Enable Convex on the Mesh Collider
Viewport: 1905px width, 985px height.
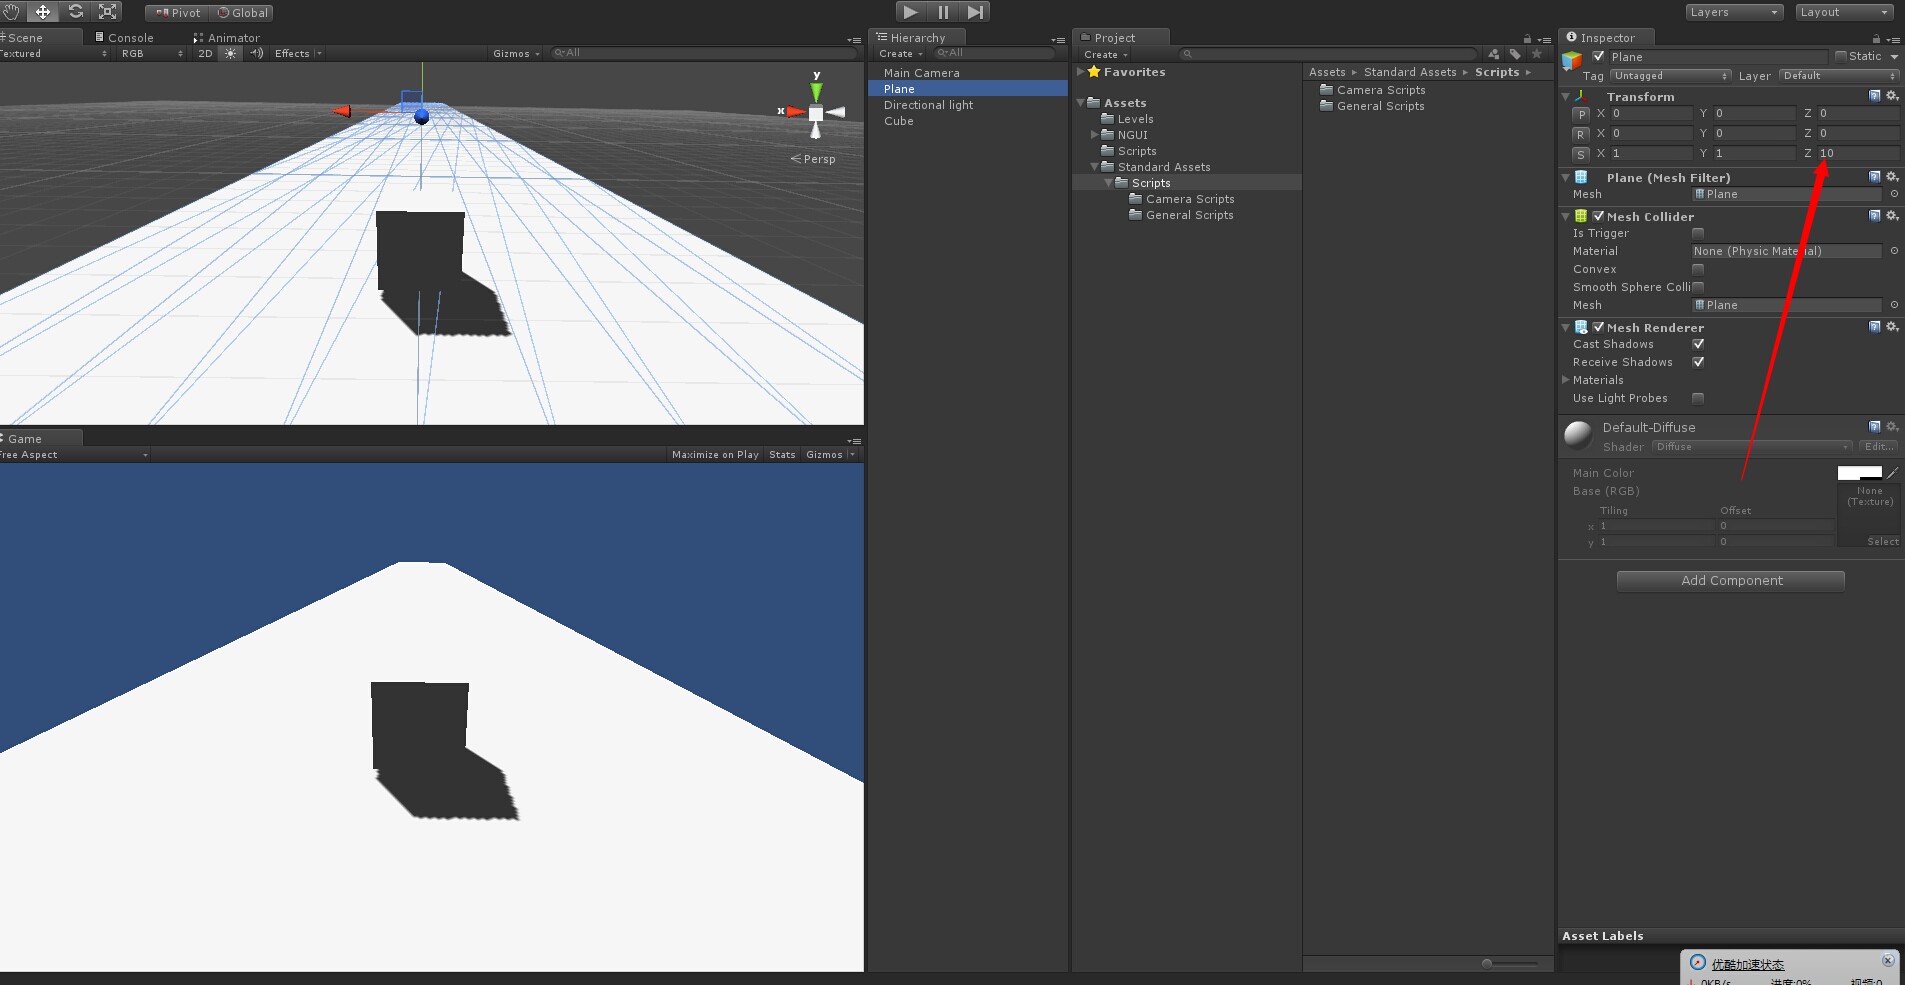tap(1697, 268)
